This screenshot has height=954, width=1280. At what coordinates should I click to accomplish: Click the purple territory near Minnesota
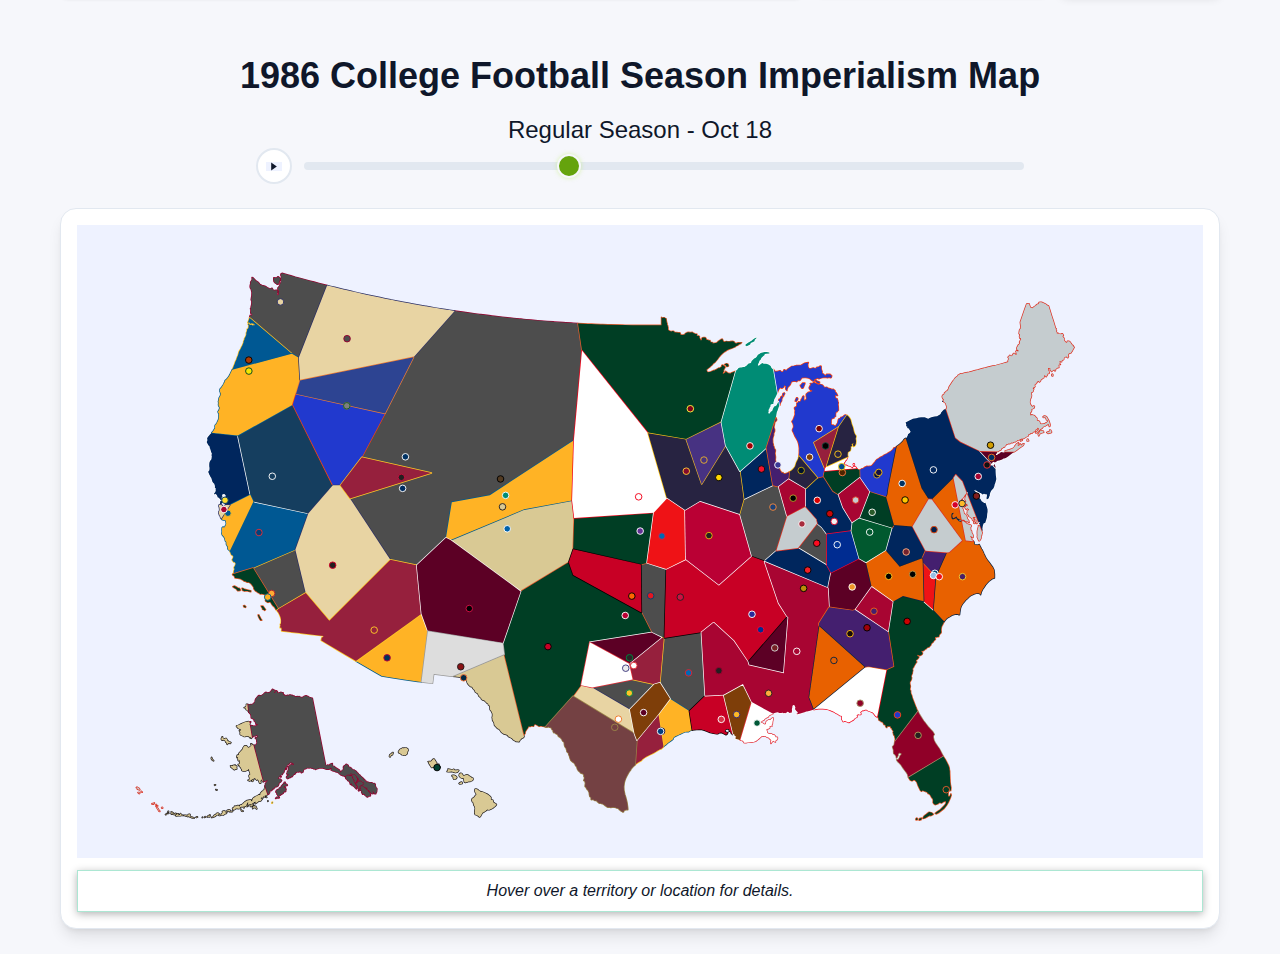tap(705, 460)
